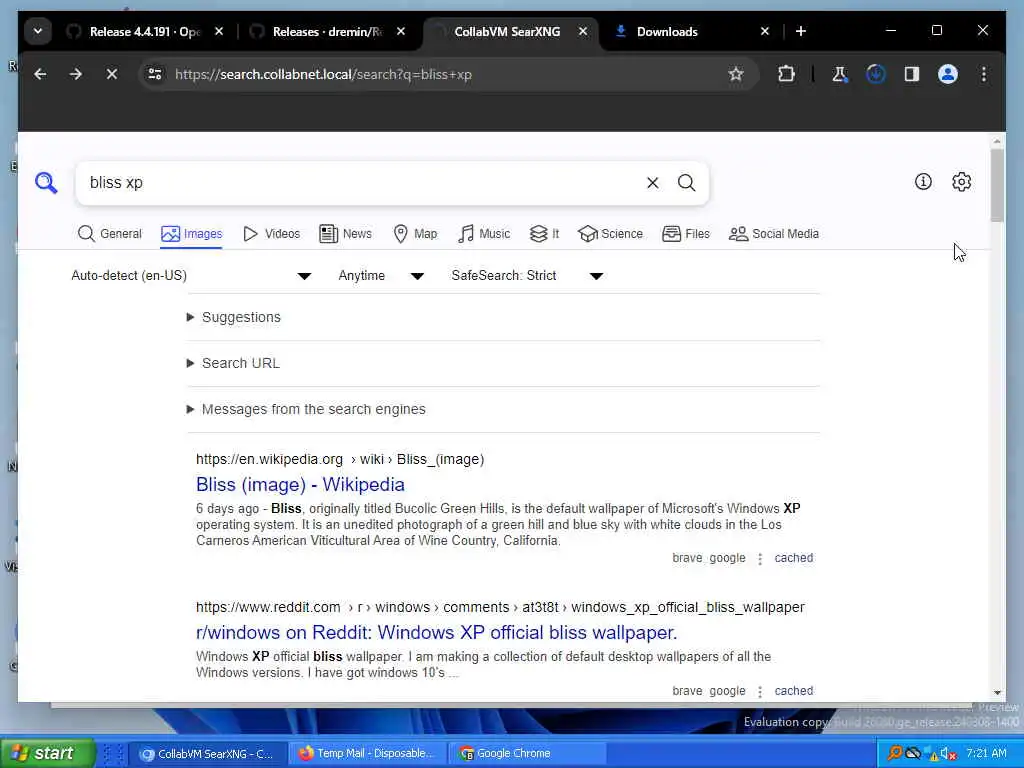Click the browser address bar URL
This screenshot has width=1024, height=768.
tap(323, 74)
